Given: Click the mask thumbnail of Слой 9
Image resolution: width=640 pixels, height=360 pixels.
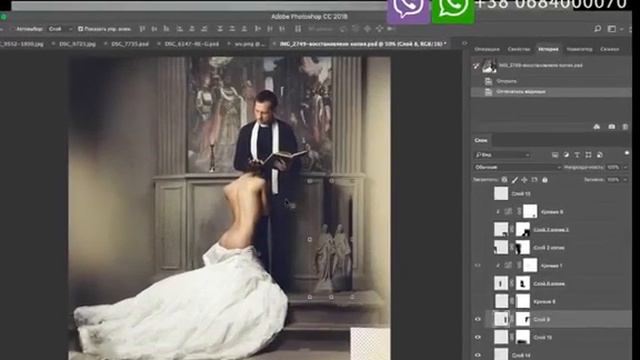Looking at the screenshot, I should pos(523,319).
